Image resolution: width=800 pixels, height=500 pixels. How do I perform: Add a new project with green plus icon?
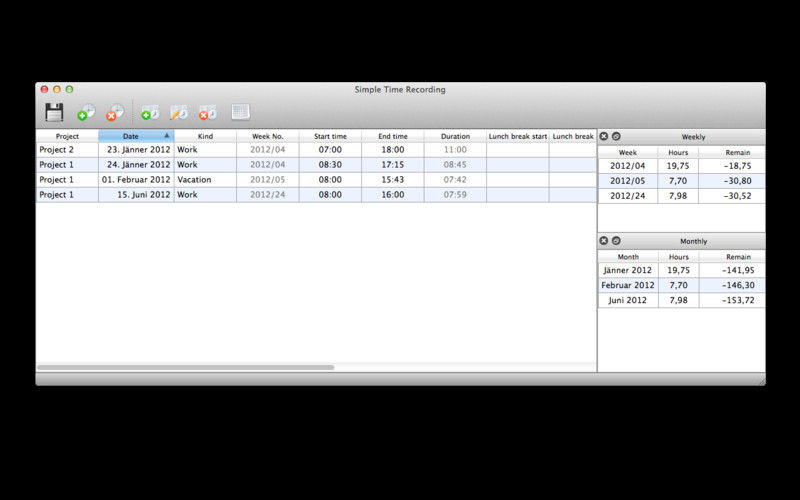point(86,112)
